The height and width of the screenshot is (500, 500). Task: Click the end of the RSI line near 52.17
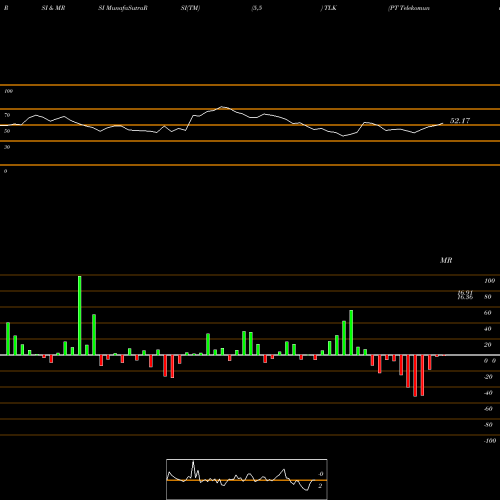point(443,124)
